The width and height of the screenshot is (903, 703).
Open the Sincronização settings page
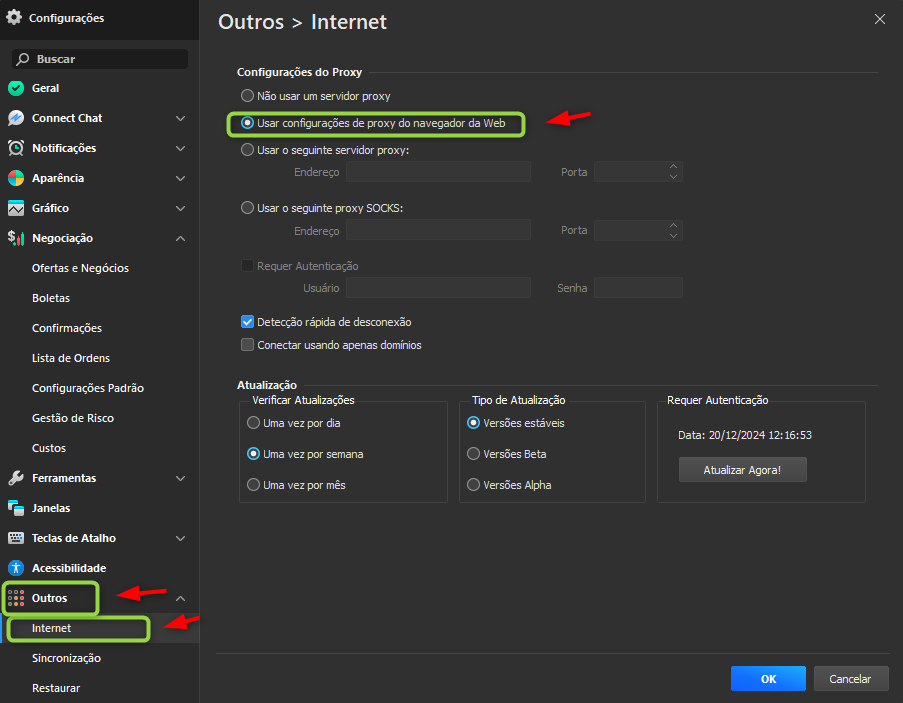coord(66,658)
